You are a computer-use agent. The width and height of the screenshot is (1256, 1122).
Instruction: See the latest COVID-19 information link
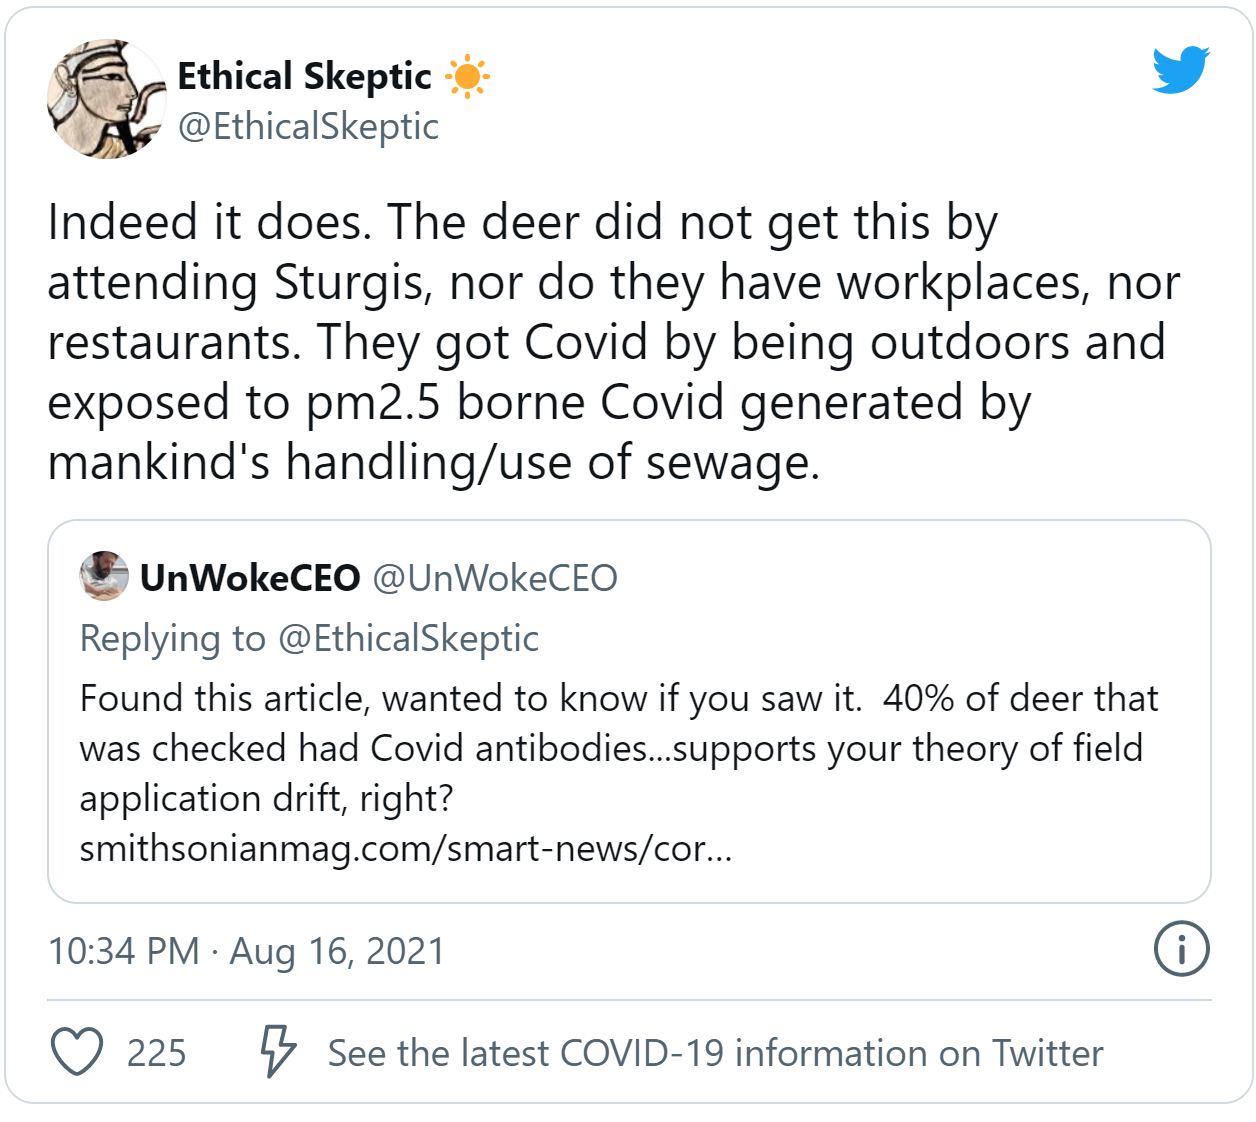(x=715, y=1053)
